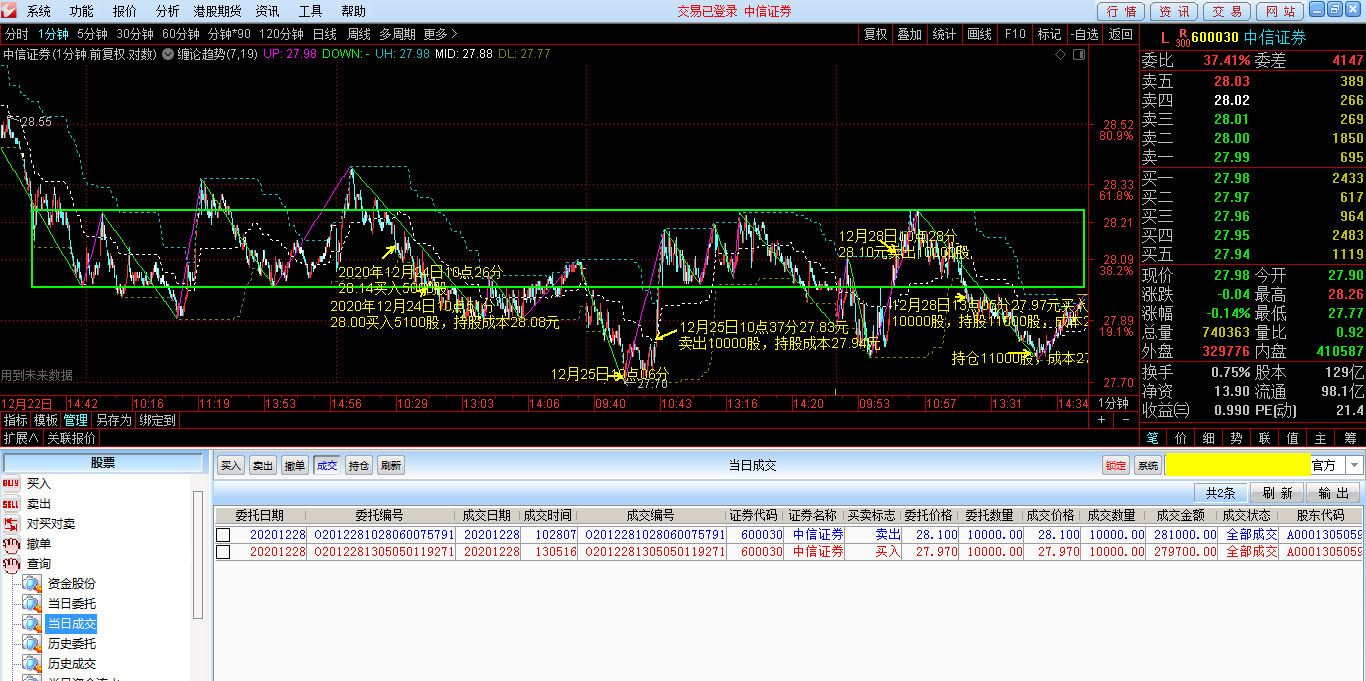Open the 港股期货 menu

217,11
